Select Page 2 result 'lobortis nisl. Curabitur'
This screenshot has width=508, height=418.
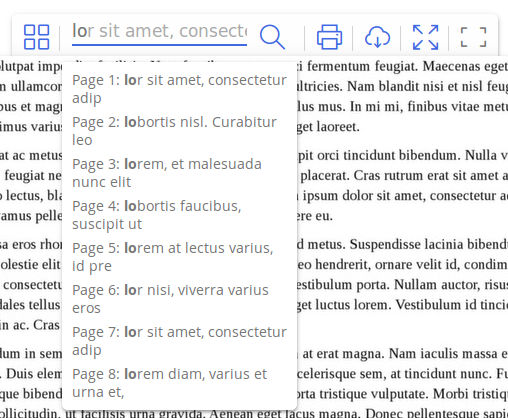point(180,131)
